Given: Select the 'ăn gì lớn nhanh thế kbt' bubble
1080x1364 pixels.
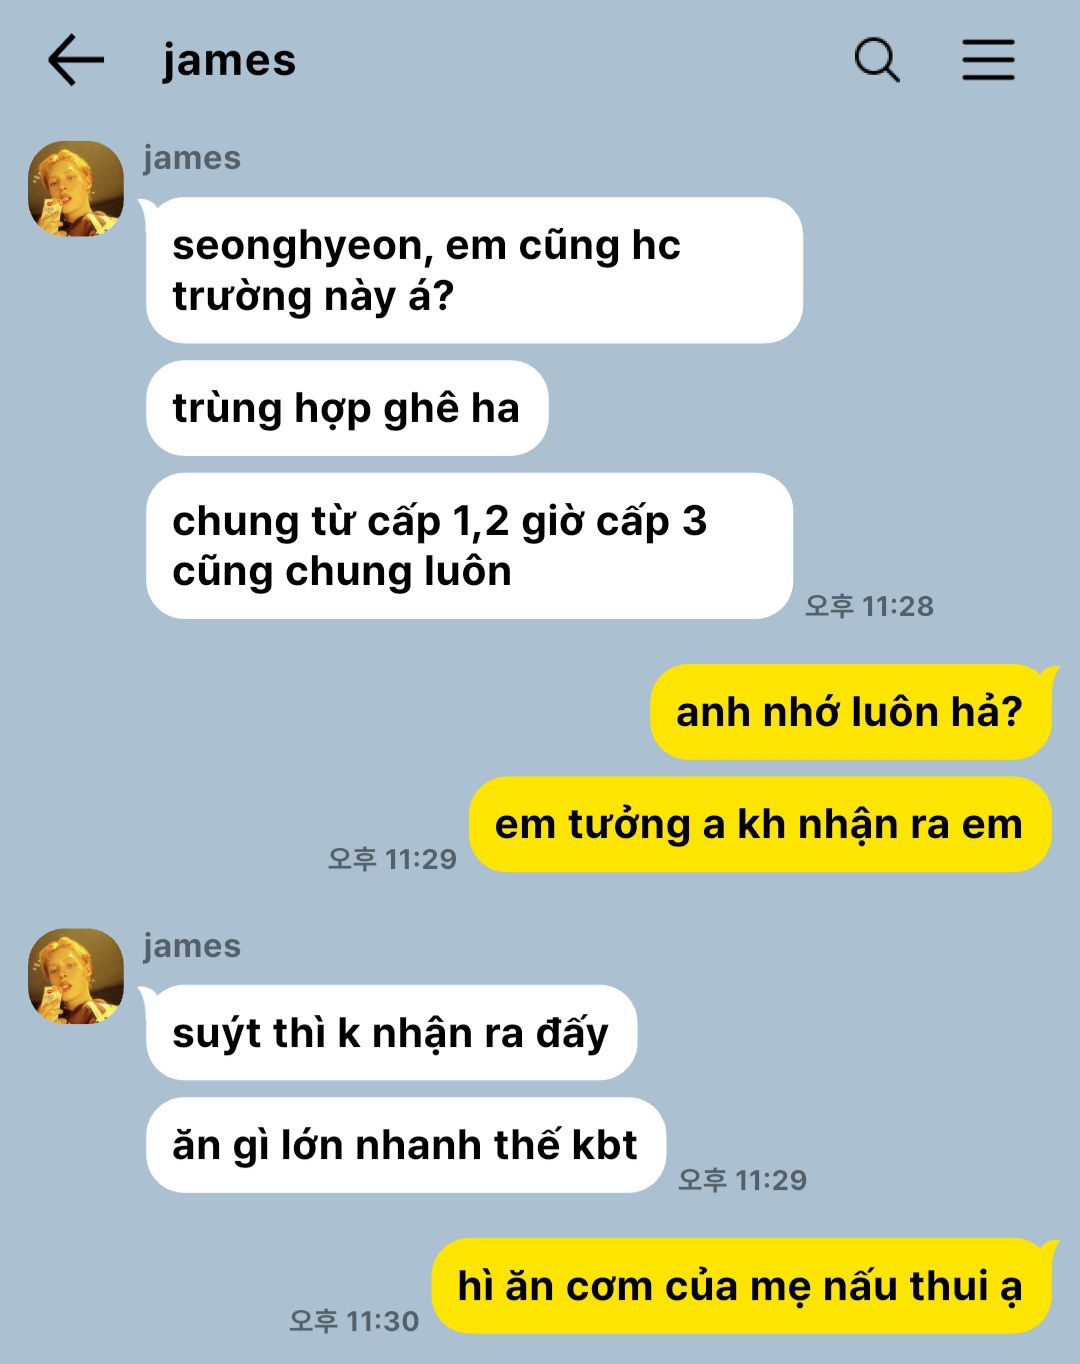Looking at the screenshot, I should click(405, 1145).
